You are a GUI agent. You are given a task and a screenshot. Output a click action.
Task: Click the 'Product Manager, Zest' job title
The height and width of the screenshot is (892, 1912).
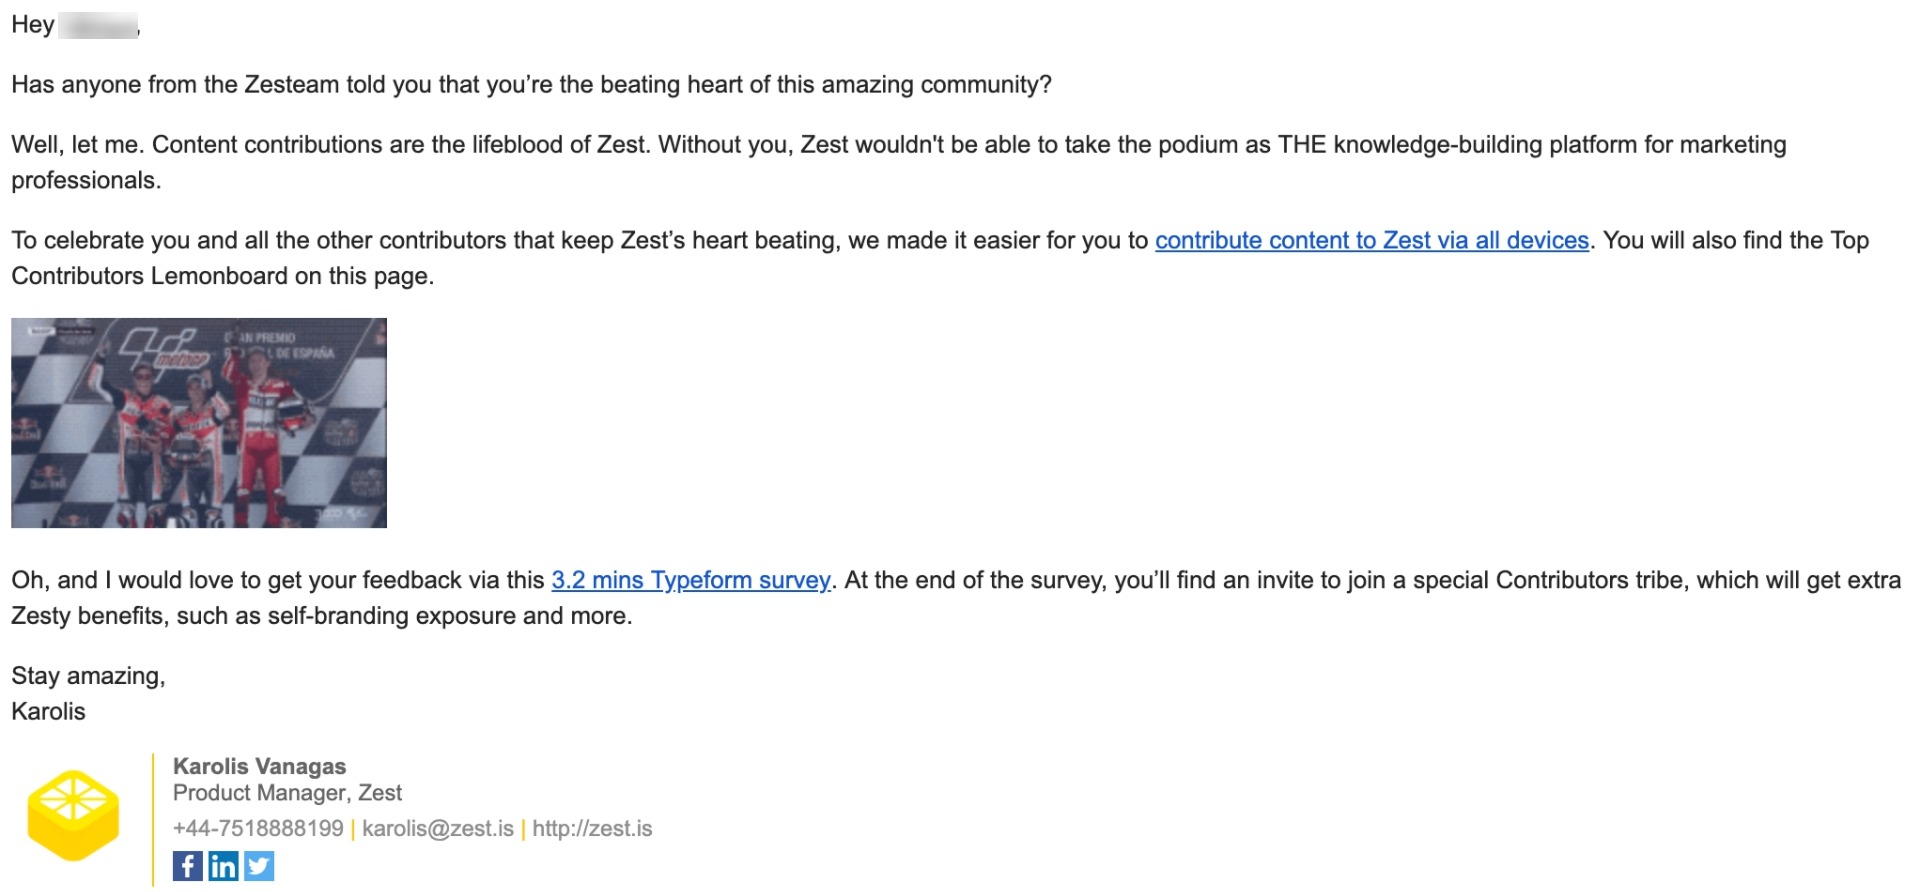pos(287,793)
